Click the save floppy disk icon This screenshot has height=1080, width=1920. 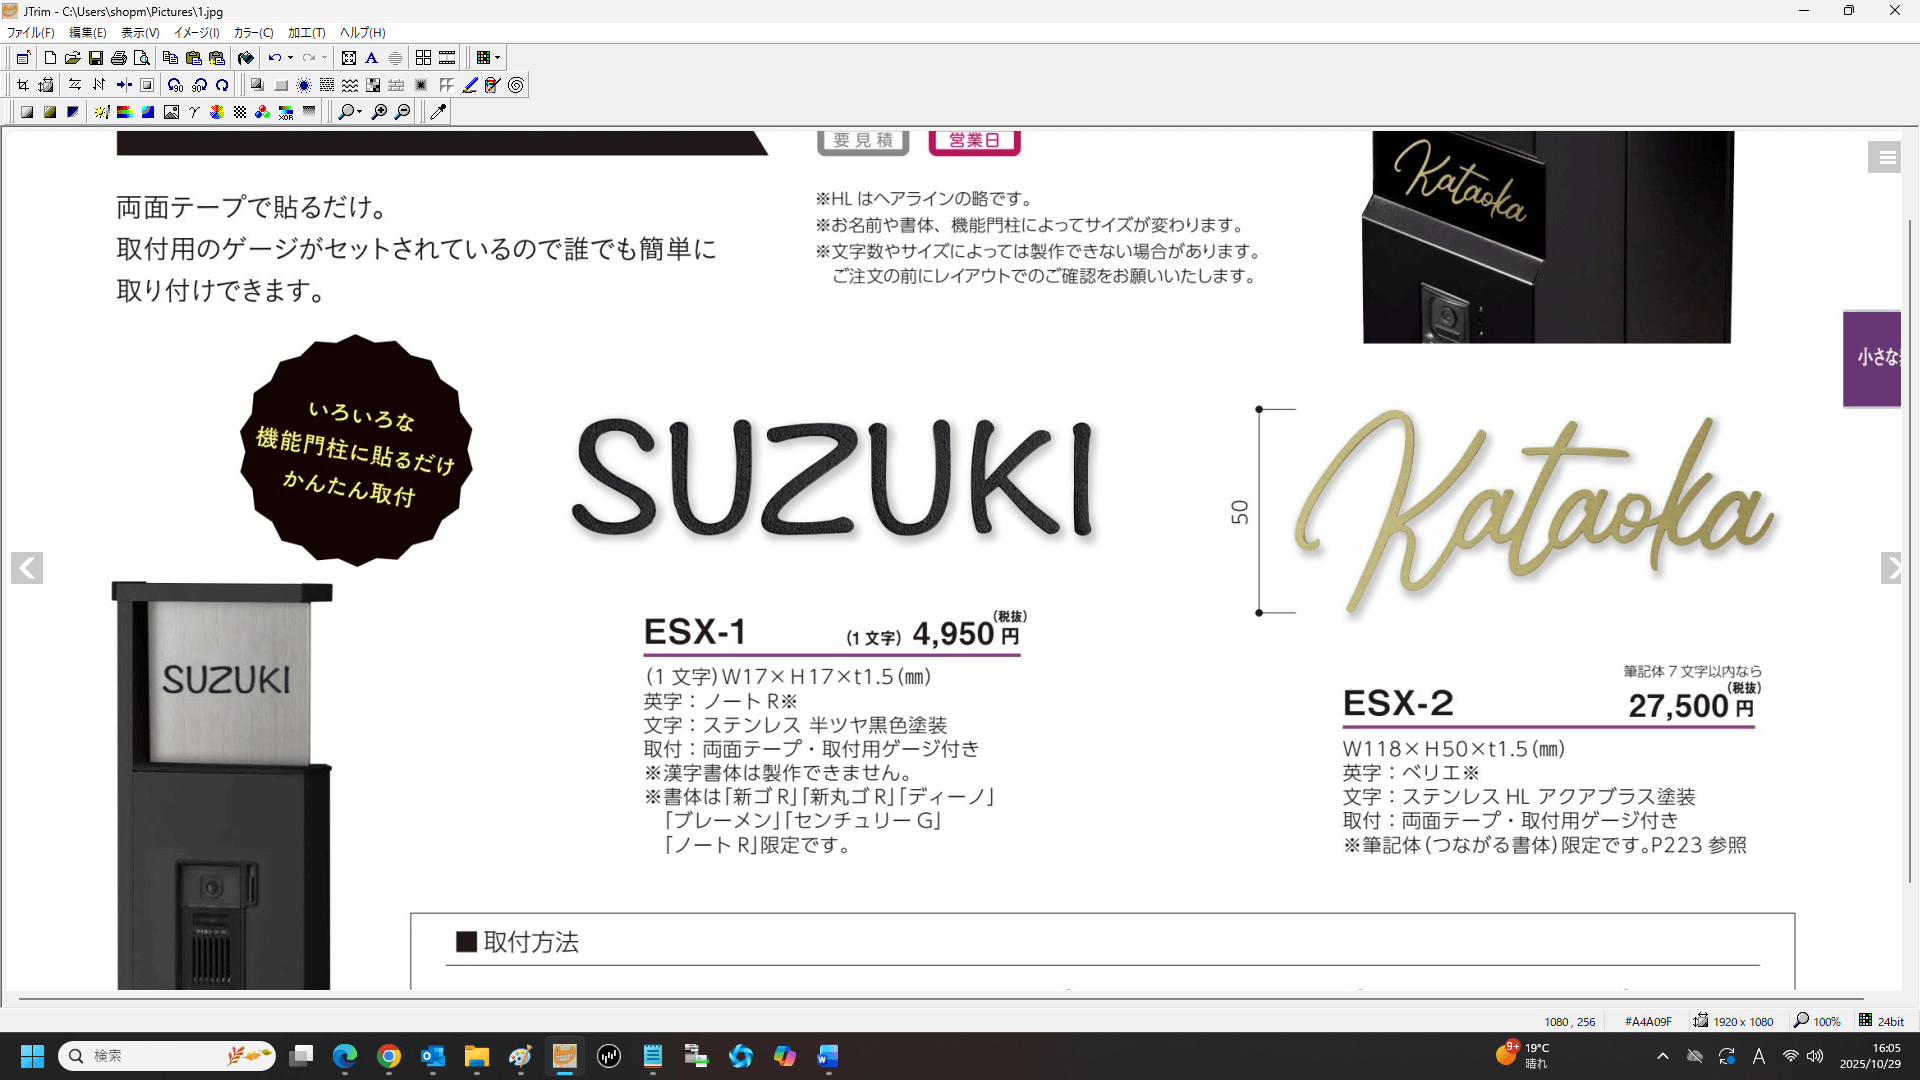(96, 58)
